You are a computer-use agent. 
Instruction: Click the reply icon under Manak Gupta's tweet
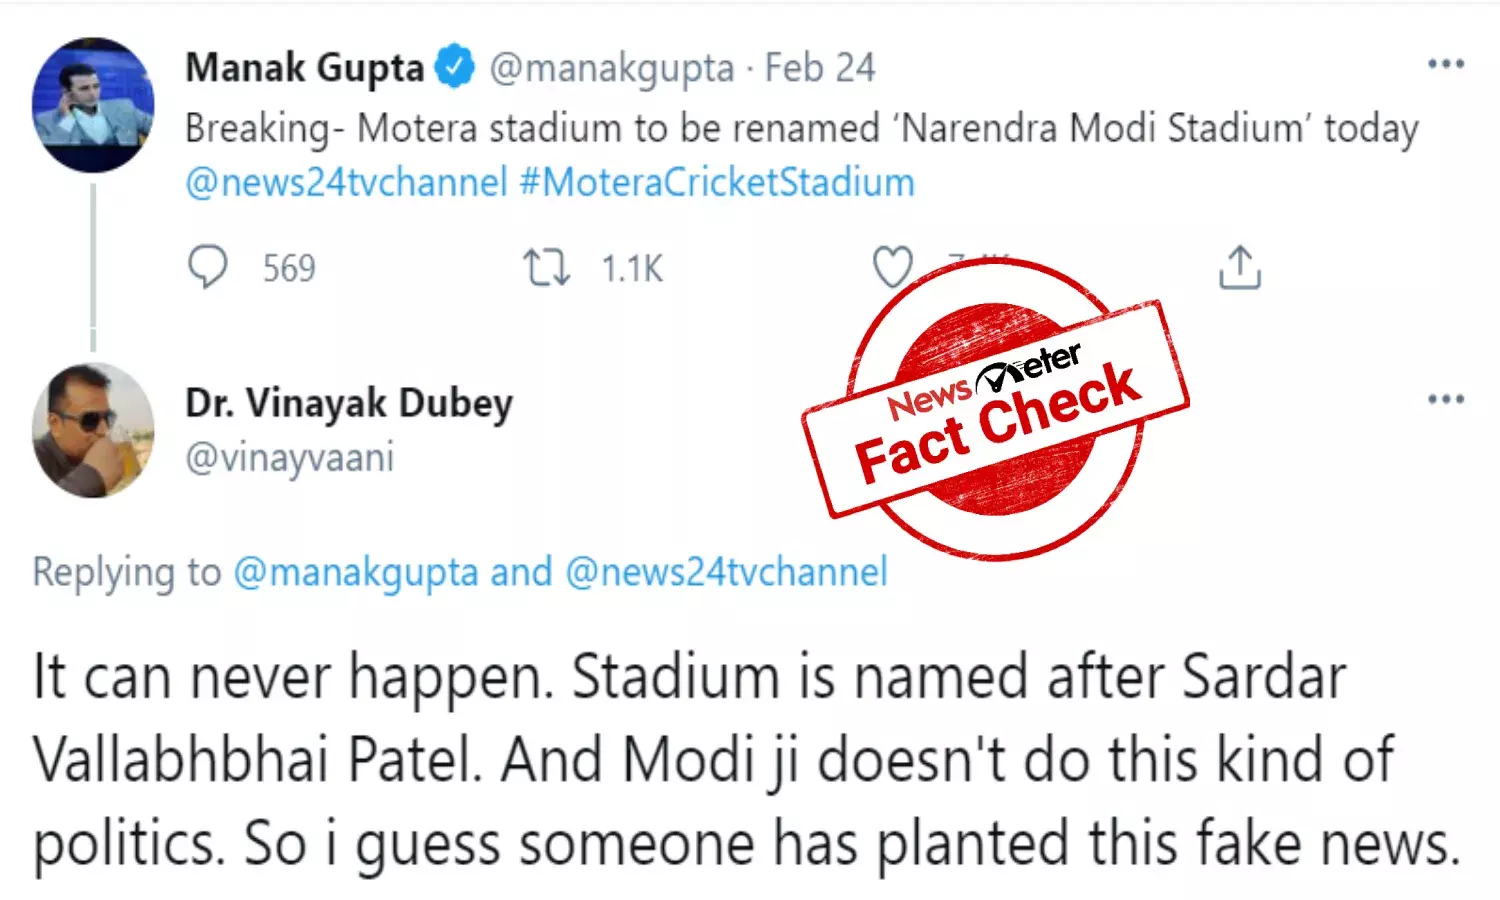[x=210, y=267]
